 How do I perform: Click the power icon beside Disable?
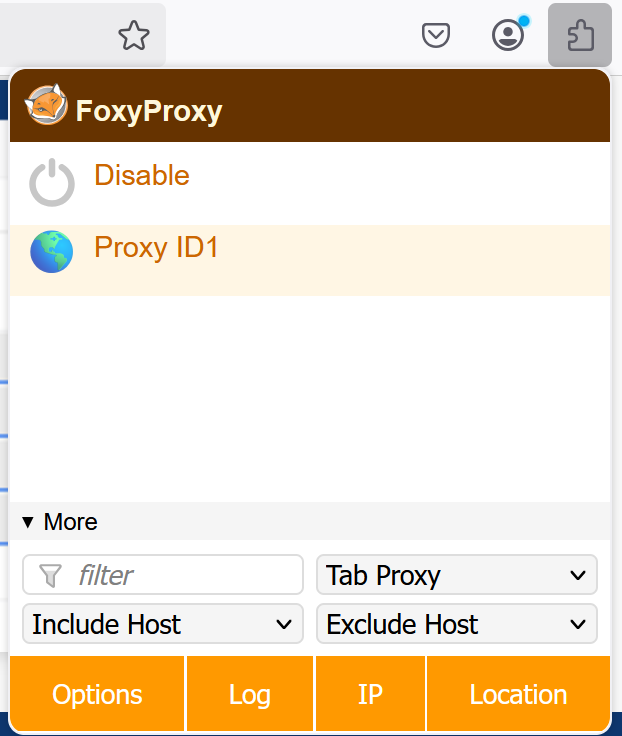[x=51, y=182]
